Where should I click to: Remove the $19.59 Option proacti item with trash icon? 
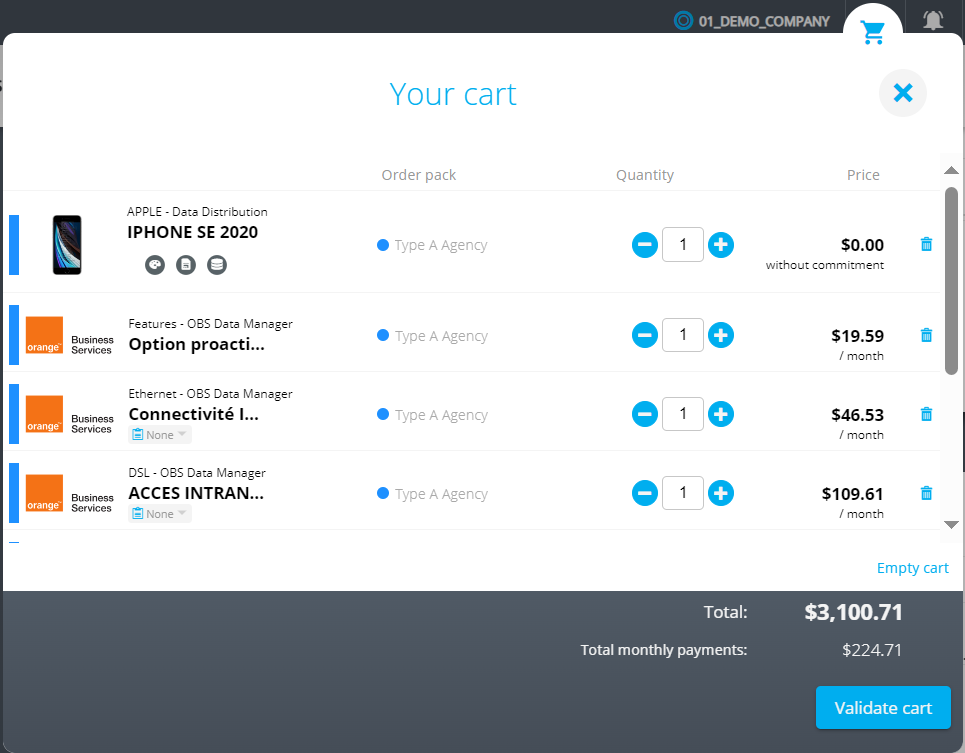click(926, 335)
